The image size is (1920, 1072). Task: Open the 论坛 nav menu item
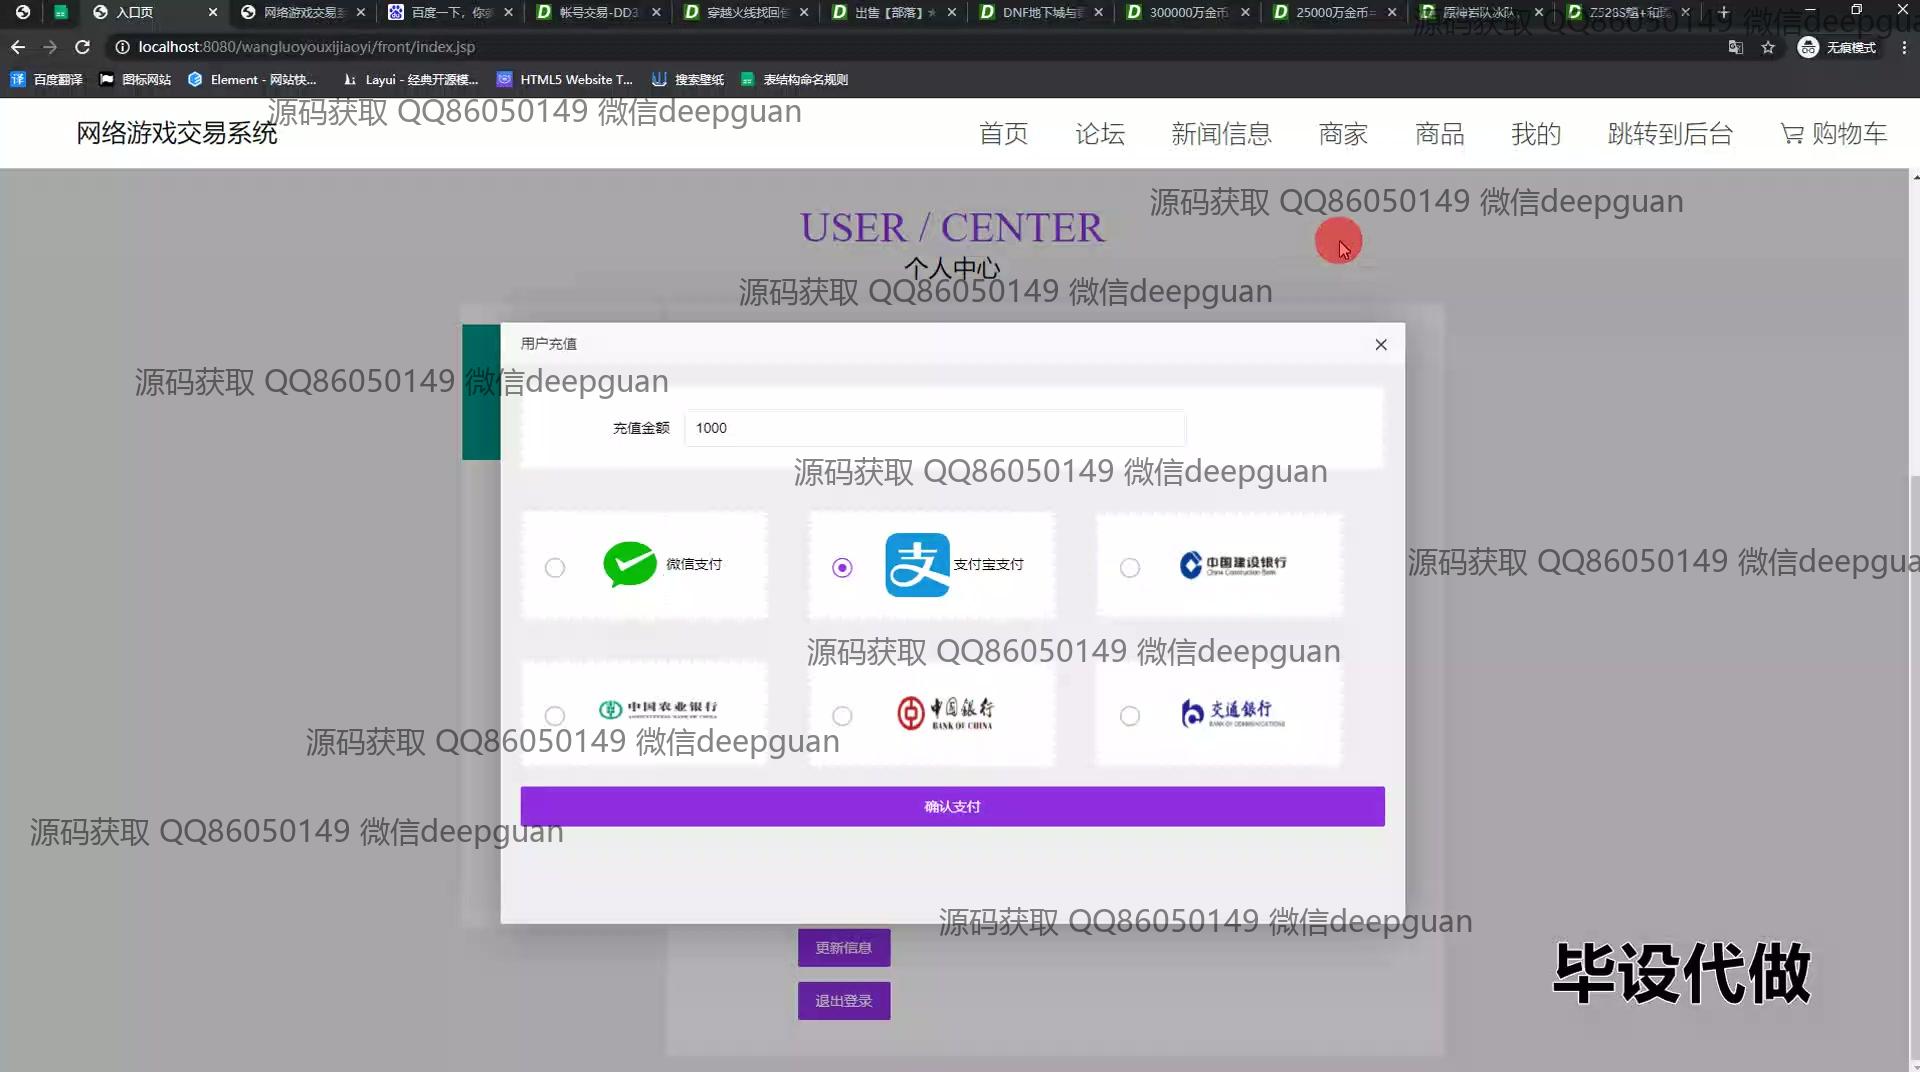point(1100,134)
